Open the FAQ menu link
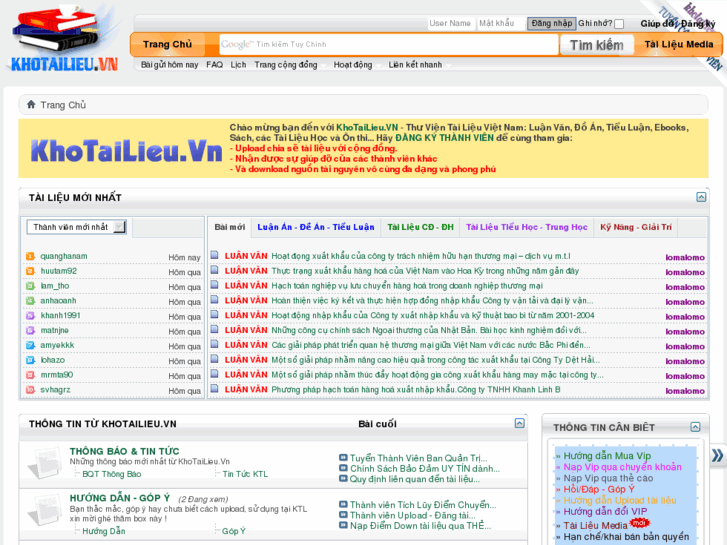 (x=214, y=65)
